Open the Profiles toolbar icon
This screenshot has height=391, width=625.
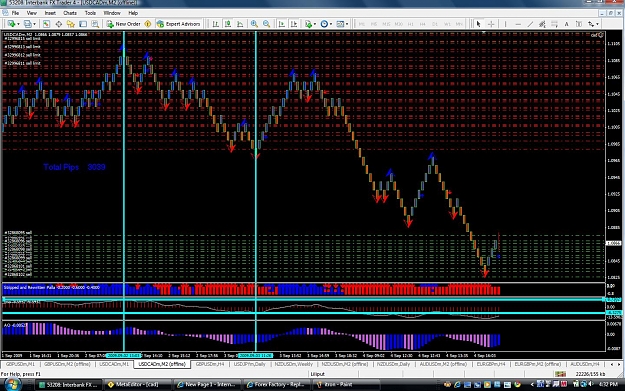[27, 24]
